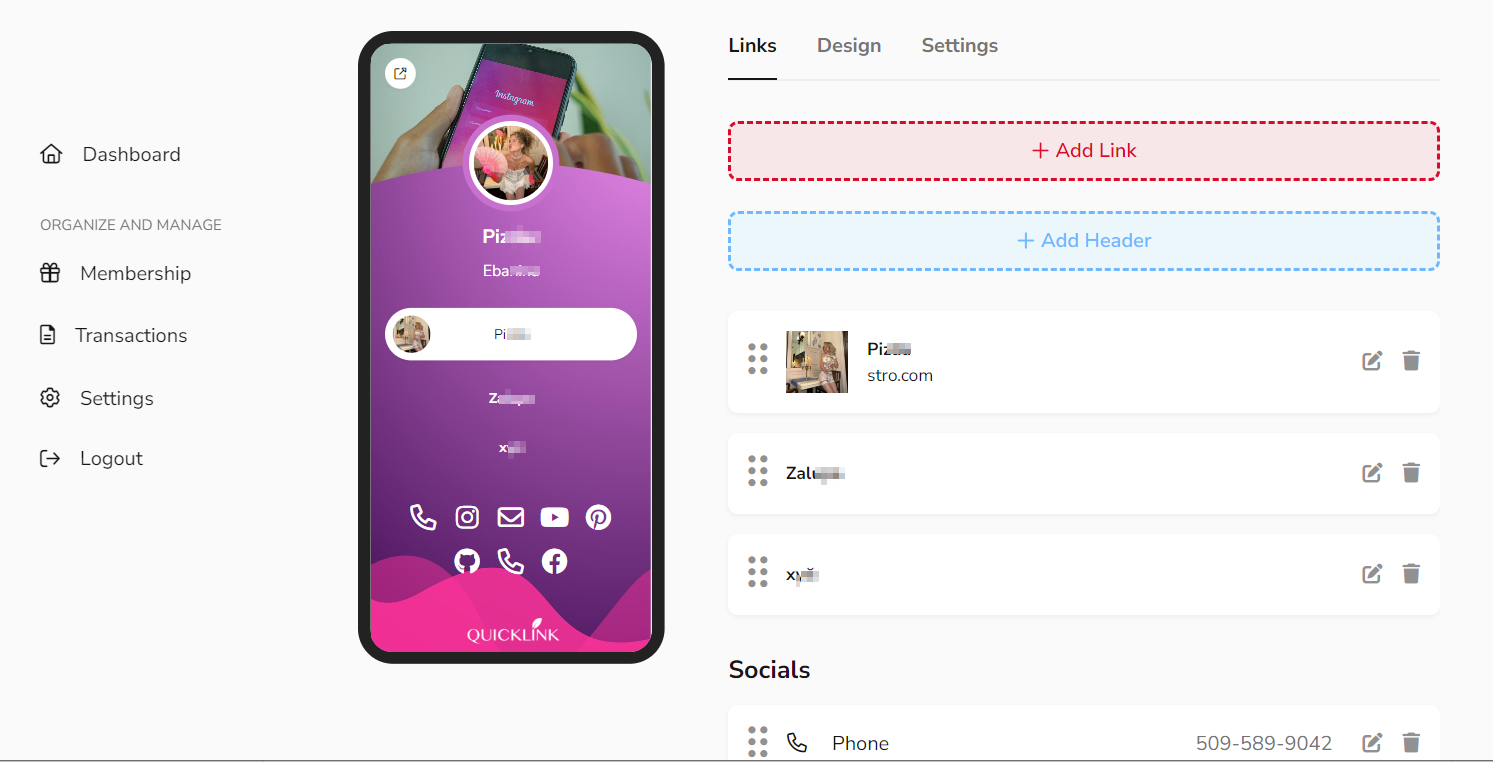Click the Pinterest icon in phone preview
The image size is (1493, 762).
click(x=598, y=517)
